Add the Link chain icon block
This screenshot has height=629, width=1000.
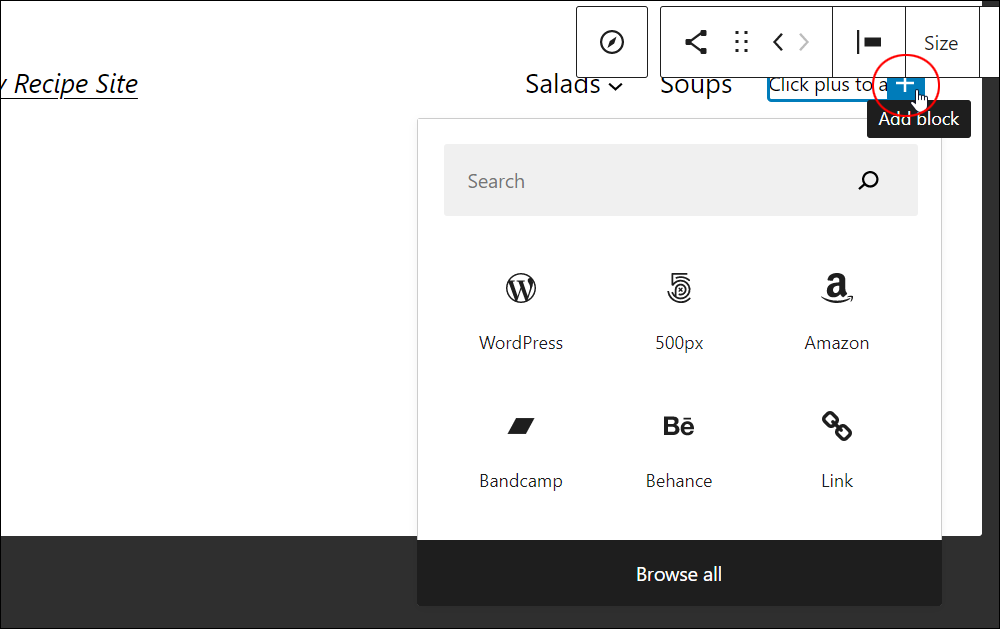(837, 450)
